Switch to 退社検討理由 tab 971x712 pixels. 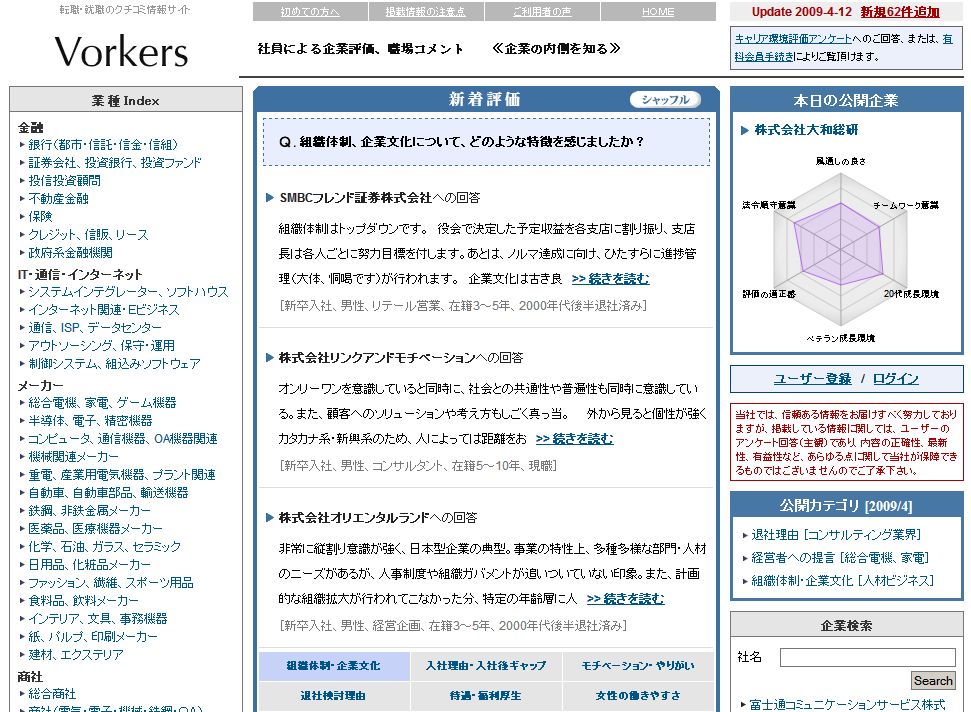(x=334, y=696)
